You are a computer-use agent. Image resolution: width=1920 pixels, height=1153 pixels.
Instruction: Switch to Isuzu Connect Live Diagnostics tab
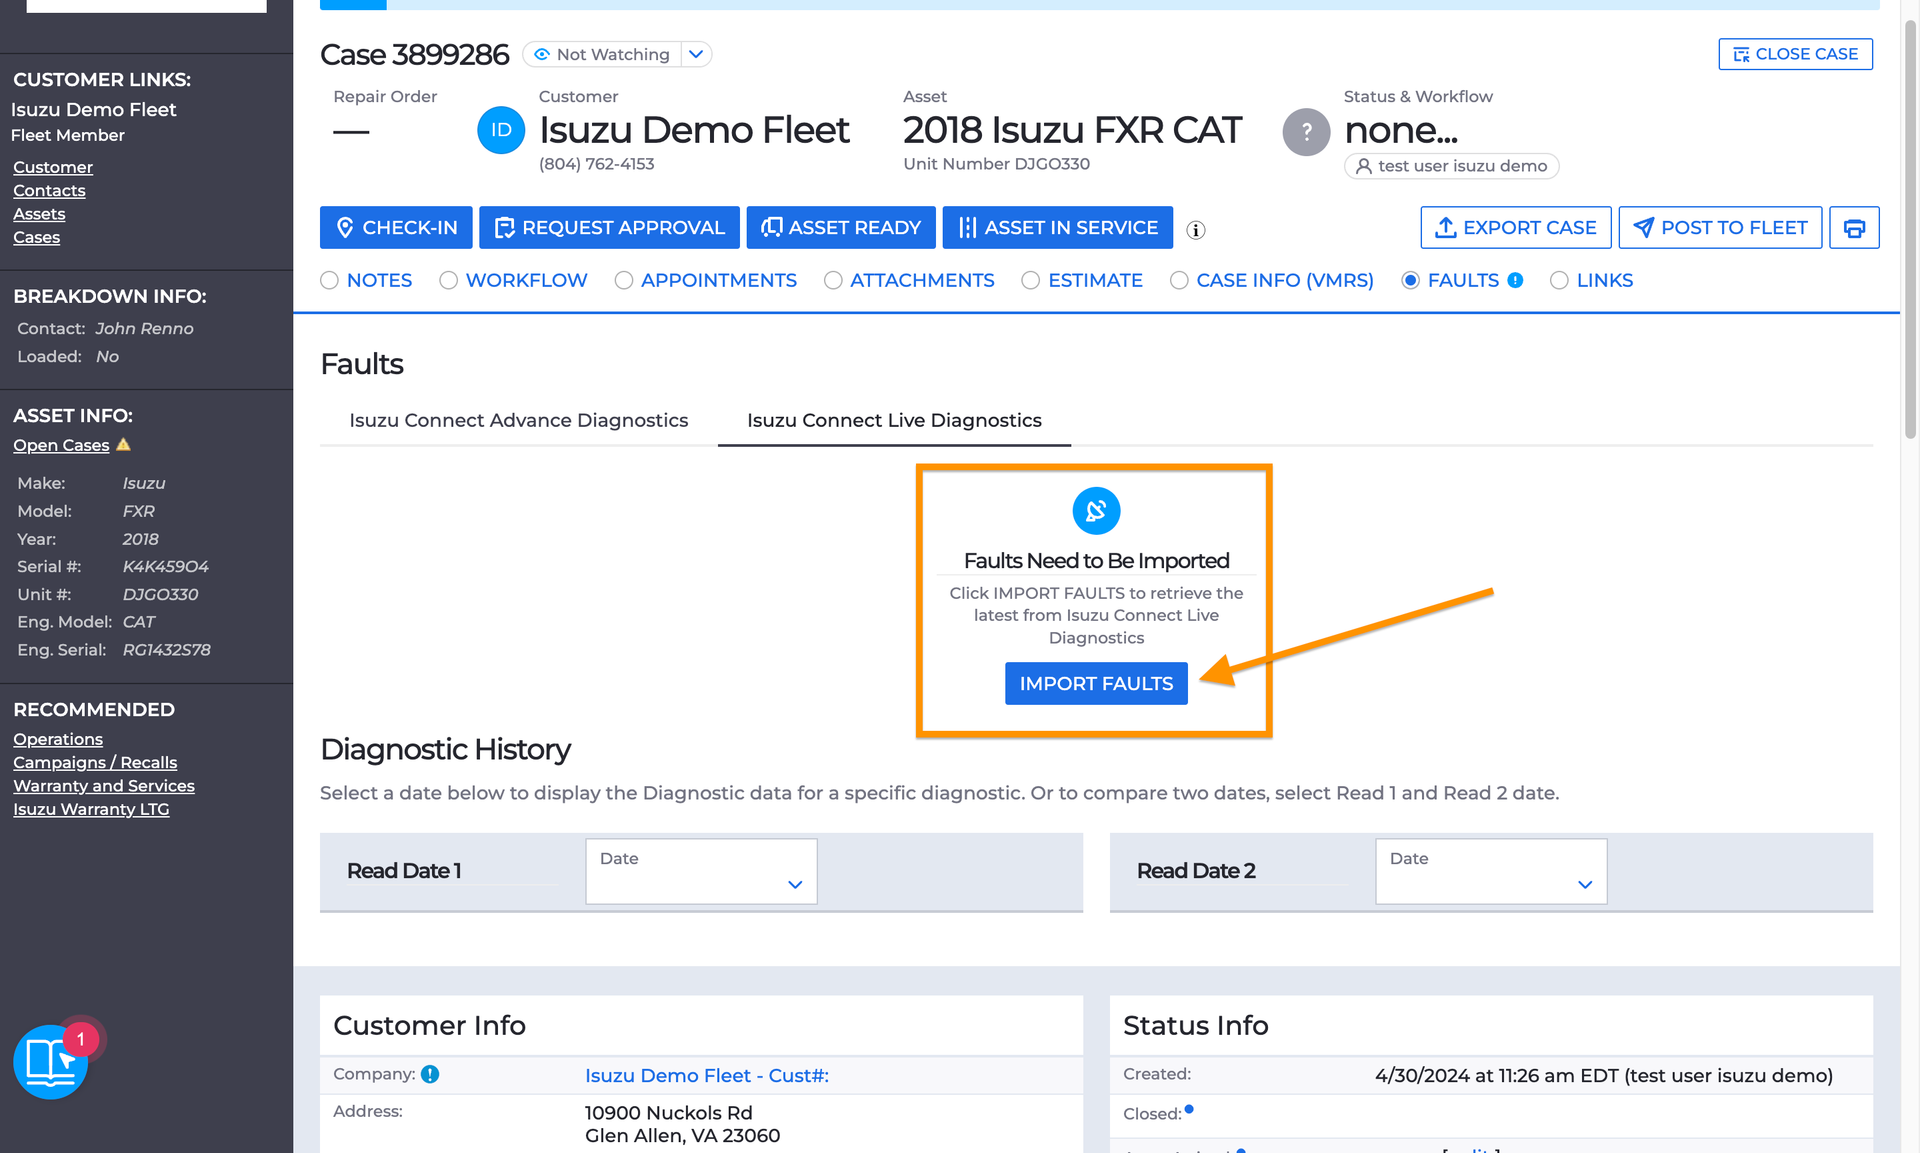click(894, 421)
